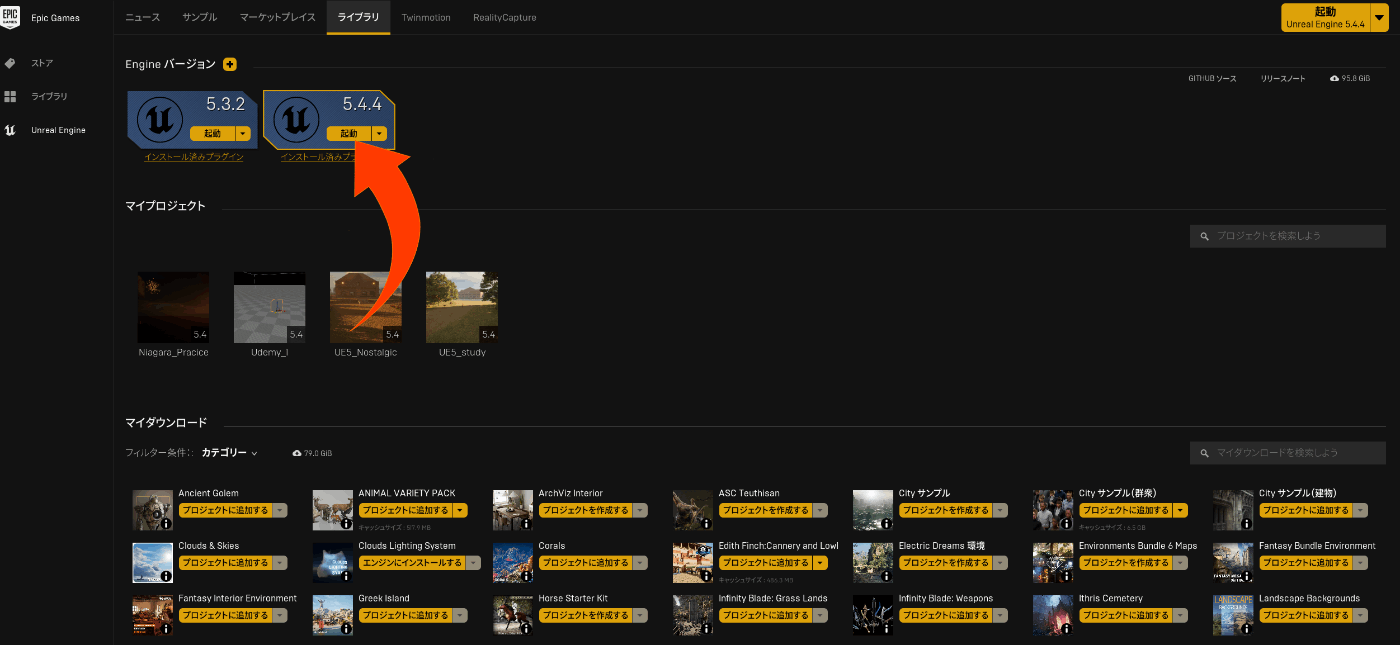Click the Infinity Blade: Weapons thumbnail
This screenshot has width=1400, height=645.
click(873, 615)
